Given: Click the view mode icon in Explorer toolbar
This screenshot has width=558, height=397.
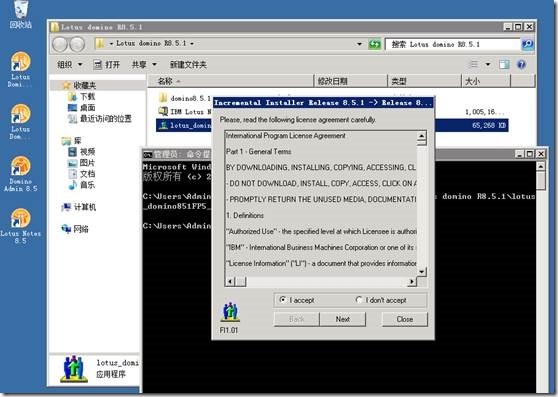Looking at the screenshot, I should tap(474, 64).
